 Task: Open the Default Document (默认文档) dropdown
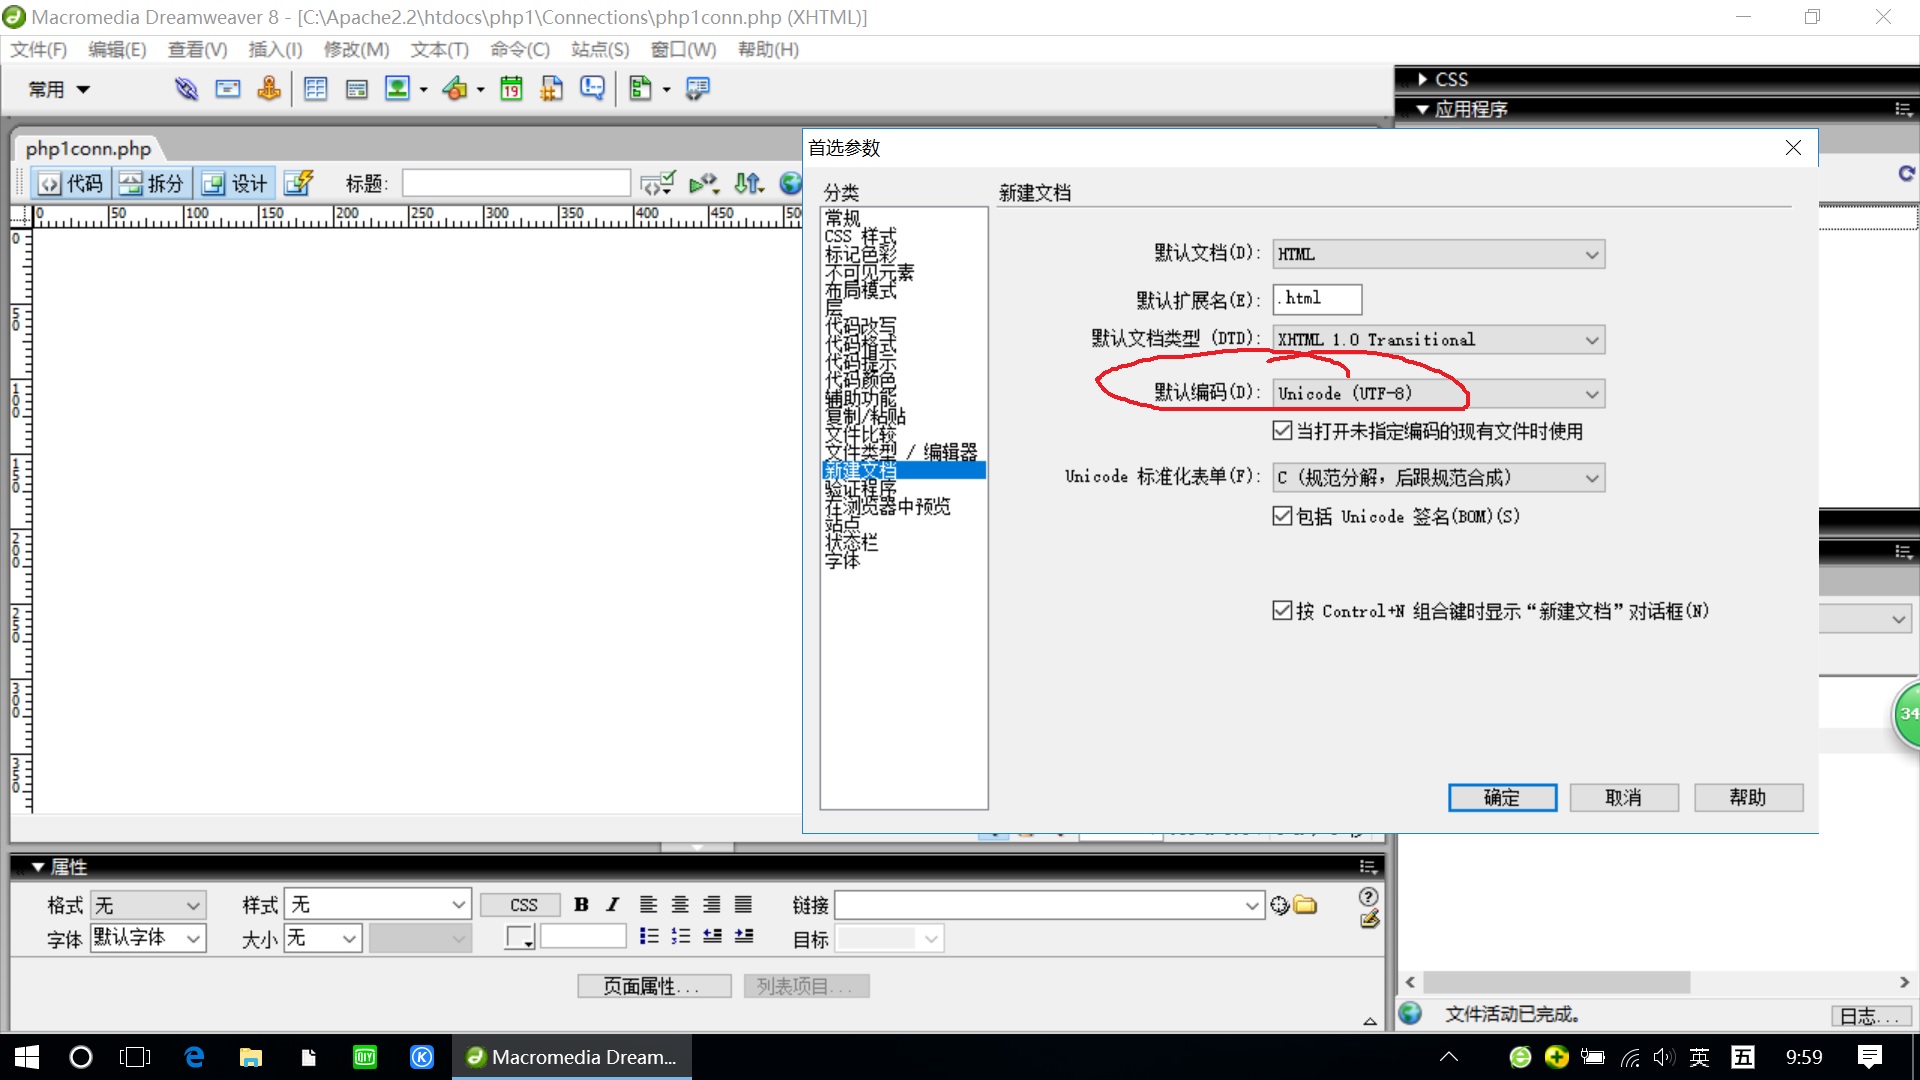click(x=1439, y=254)
